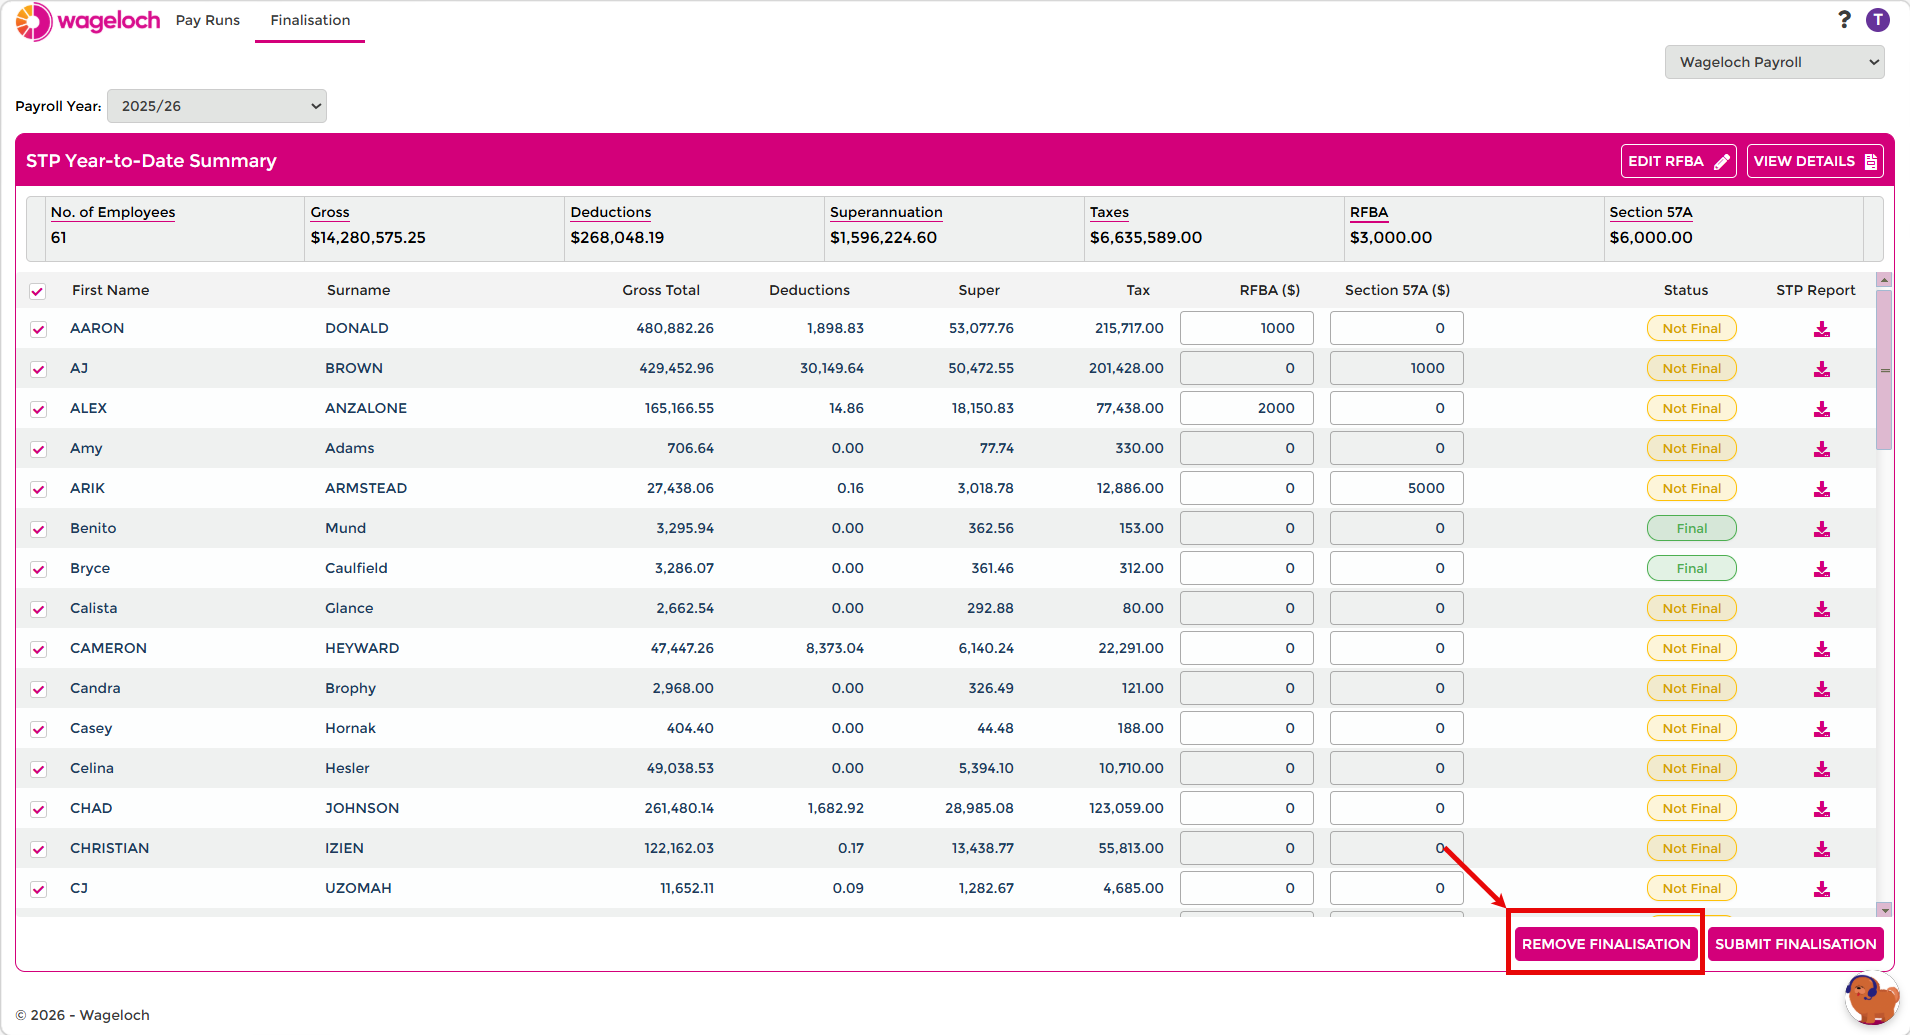This screenshot has height=1035, width=1910.
Task: Click the Not Final status badge for AARON DONALD
Action: point(1692,328)
